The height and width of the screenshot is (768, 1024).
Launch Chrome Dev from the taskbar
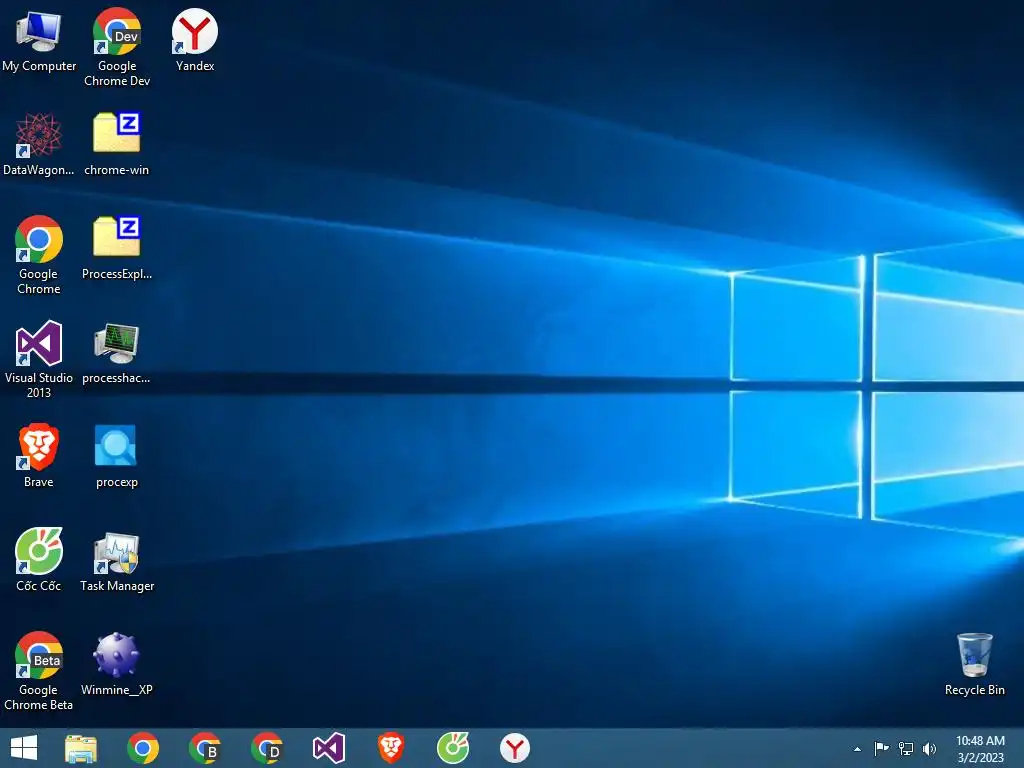point(267,748)
